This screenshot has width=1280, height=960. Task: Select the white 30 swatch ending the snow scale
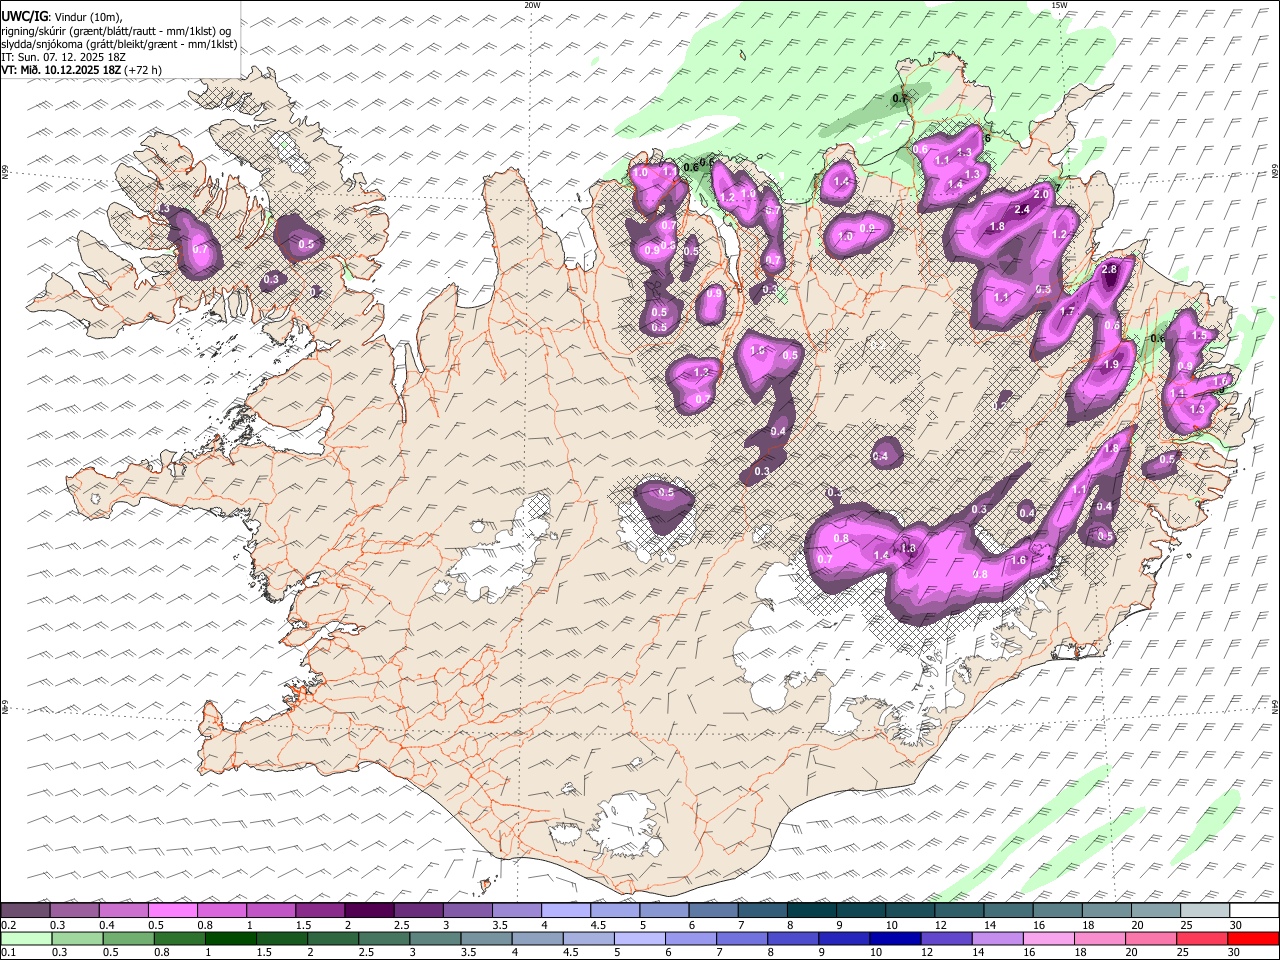[x=1254, y=911]
